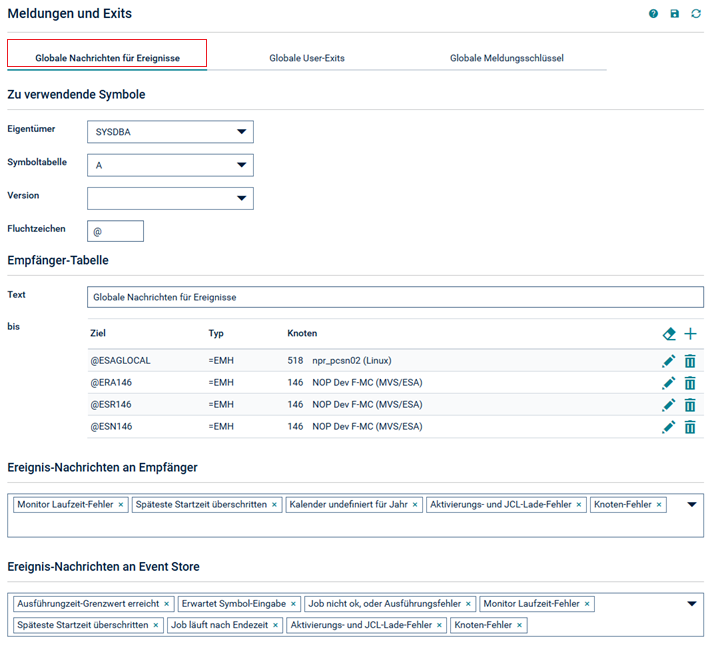Expand Ereignis-Nachrichten an Empfänger multiselect arrow

point(691,505)
